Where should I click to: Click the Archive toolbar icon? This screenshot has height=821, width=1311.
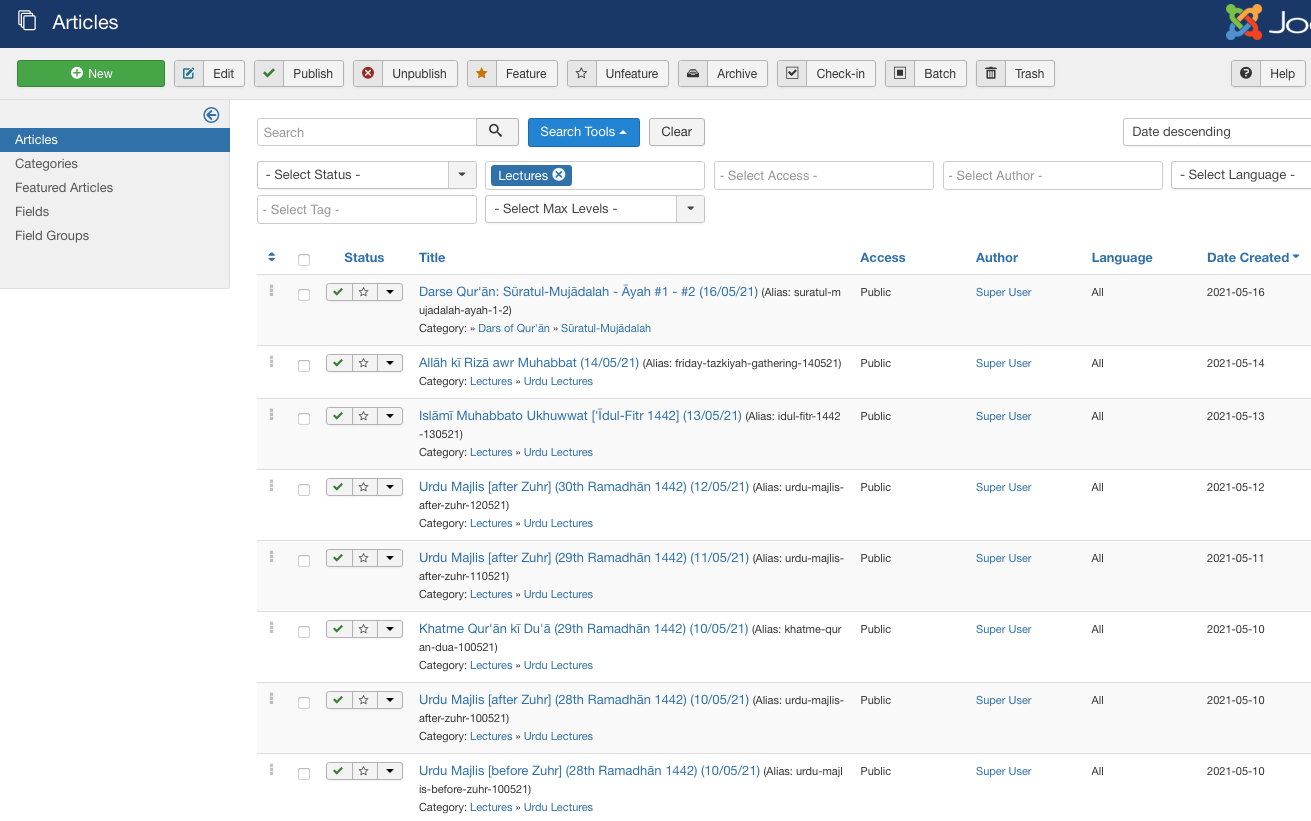pyautogui.click(x=693, y=73)
